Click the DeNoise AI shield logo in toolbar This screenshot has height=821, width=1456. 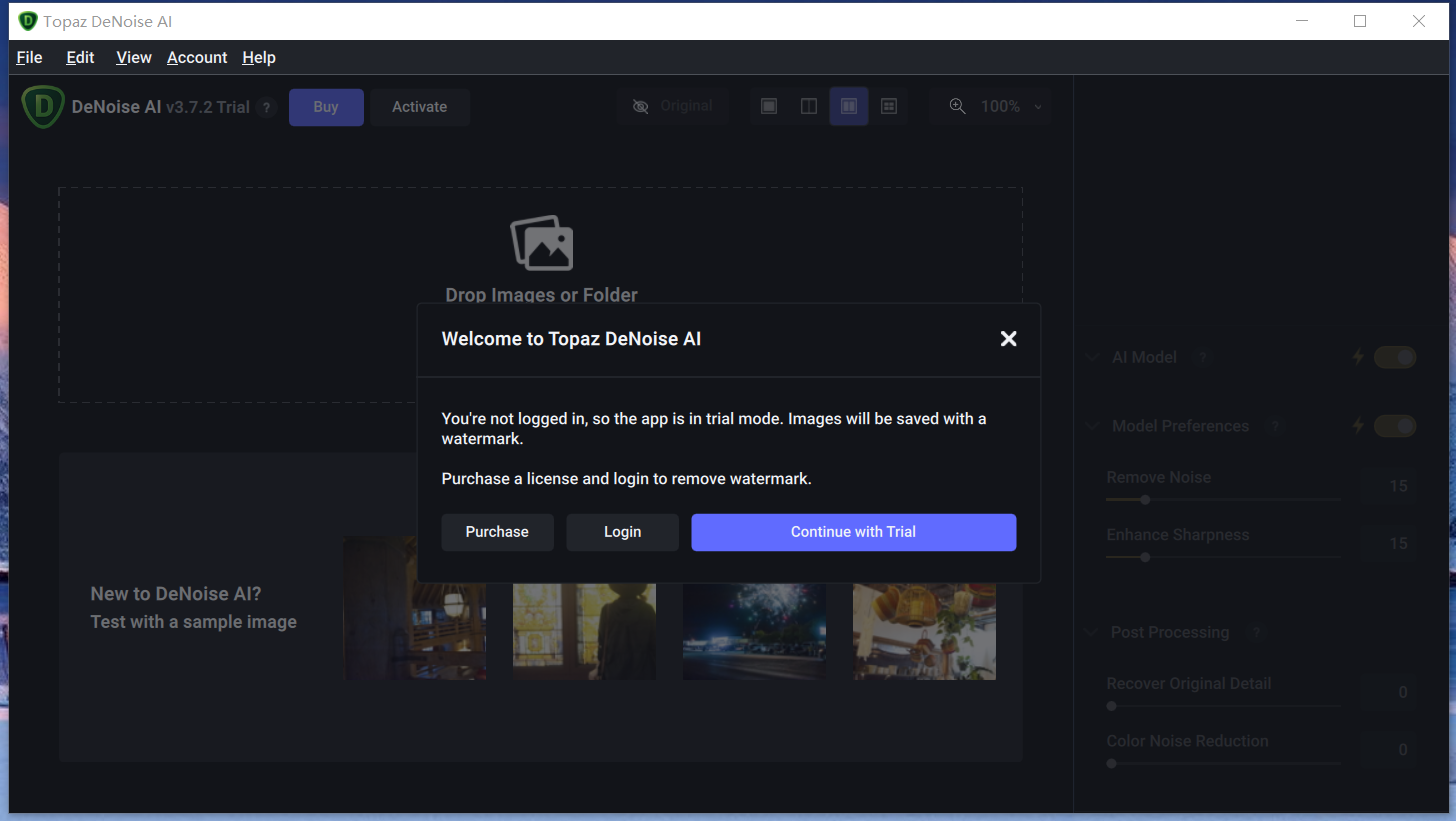pos(43,107)
